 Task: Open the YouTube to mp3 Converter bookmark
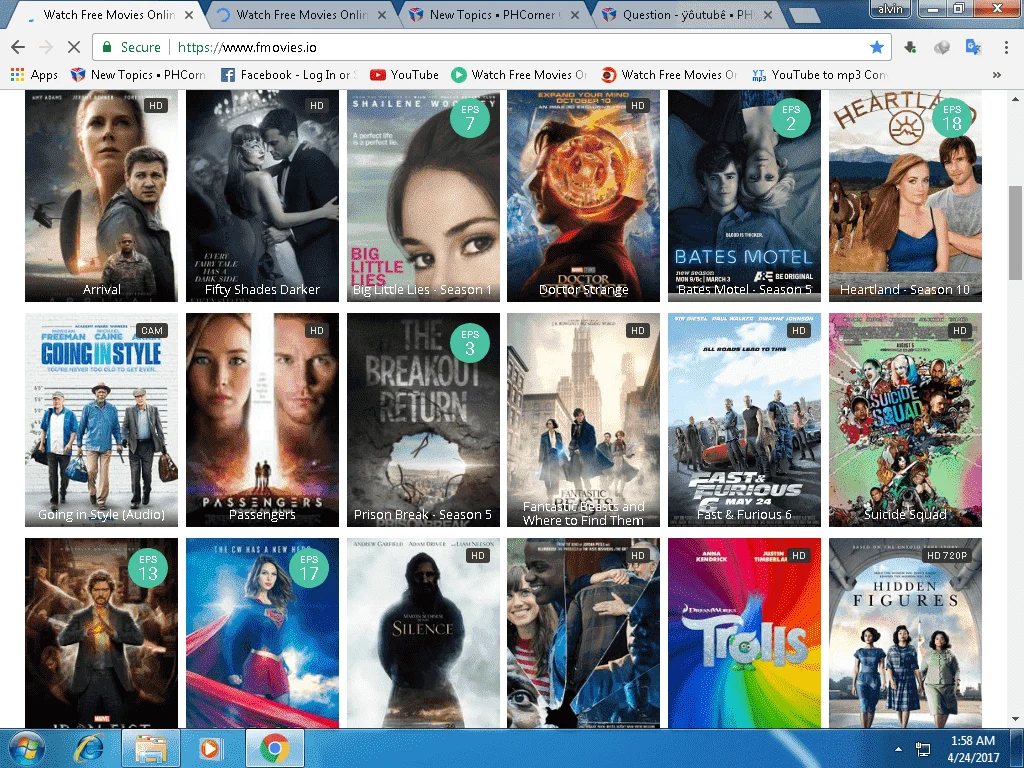[820, 74]
